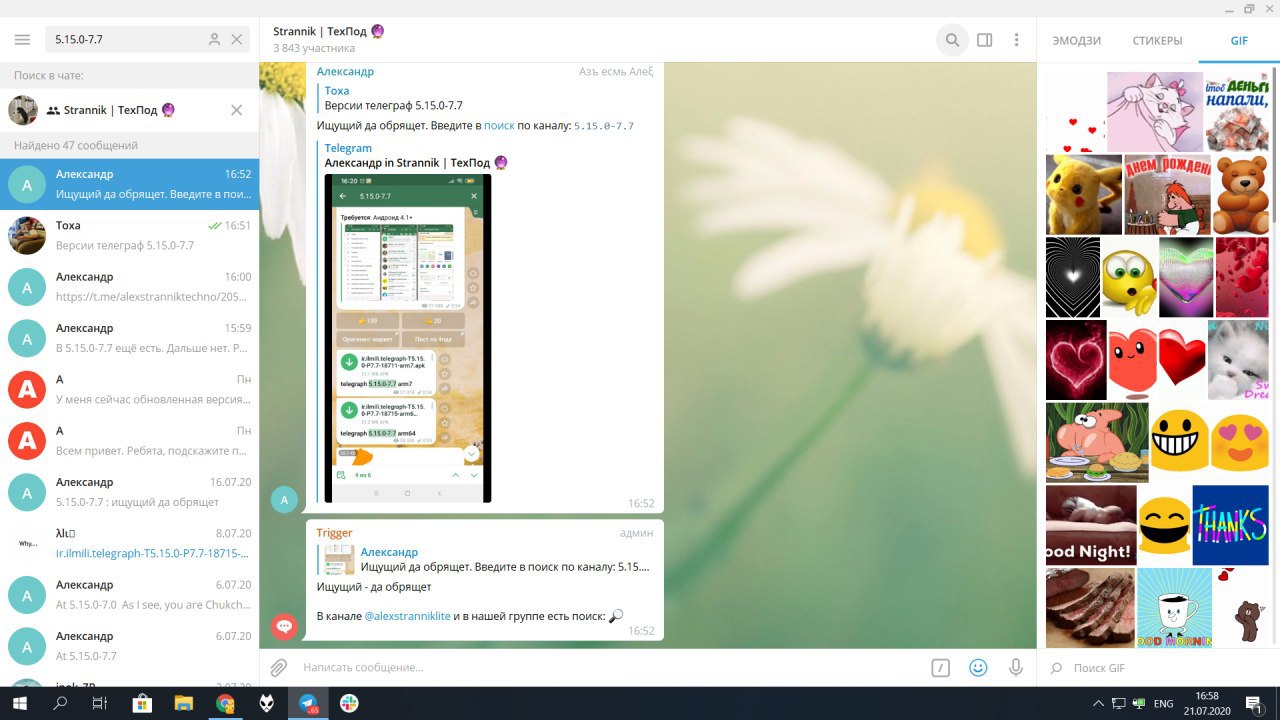Screen dimensions: 1280x720
Task: Open Slack taskbar icon
Action: coord(349,704)
